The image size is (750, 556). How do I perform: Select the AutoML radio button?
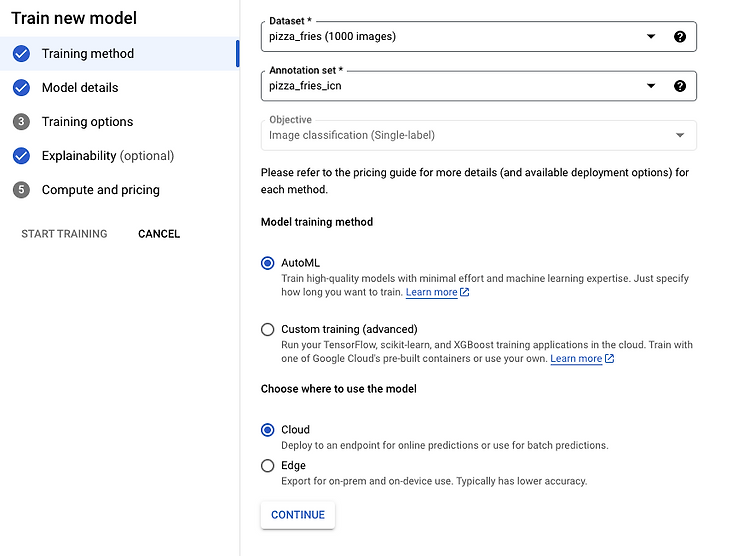pyautogui.click(x=268, y=263)
